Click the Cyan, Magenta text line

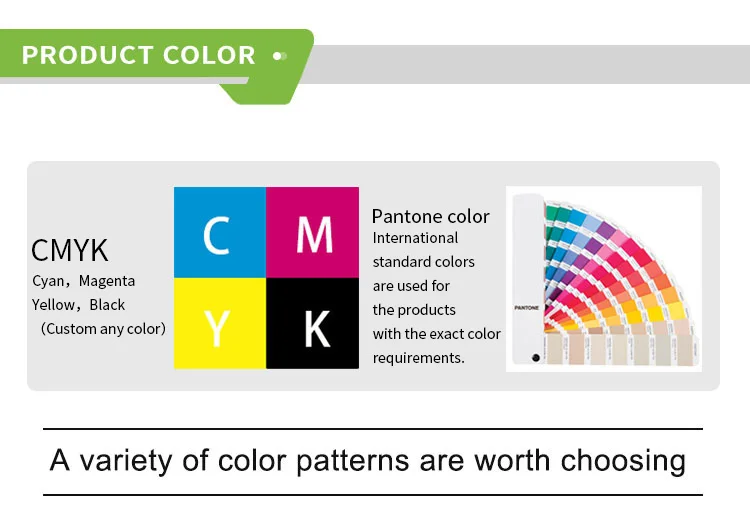click(83, 281)
